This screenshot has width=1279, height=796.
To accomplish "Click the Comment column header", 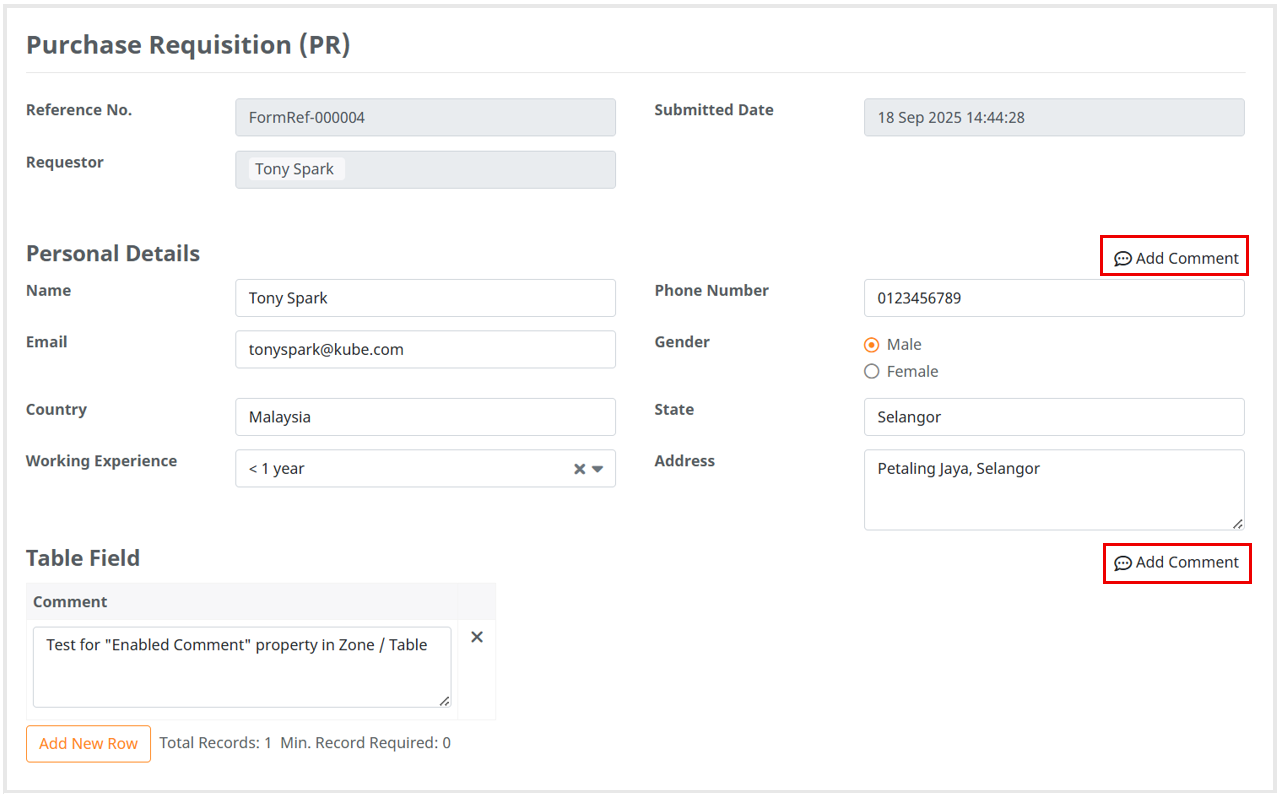I will [x=242, y=602].
